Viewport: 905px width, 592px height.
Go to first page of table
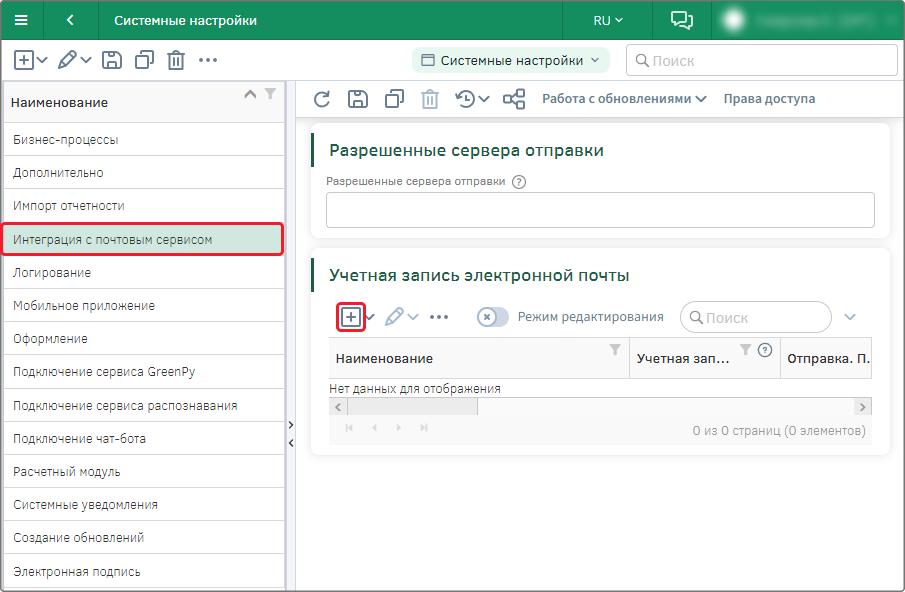point(349,428)
